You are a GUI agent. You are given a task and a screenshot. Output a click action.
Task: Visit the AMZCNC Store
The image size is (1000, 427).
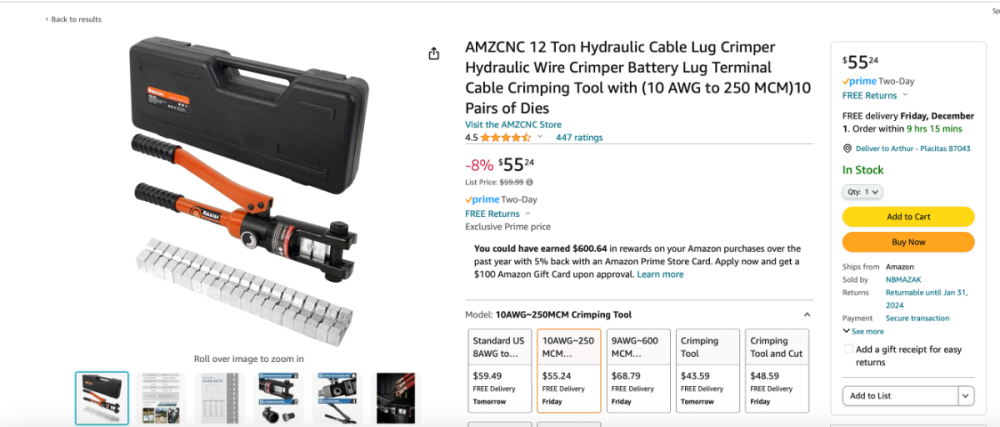click(513, 125)
